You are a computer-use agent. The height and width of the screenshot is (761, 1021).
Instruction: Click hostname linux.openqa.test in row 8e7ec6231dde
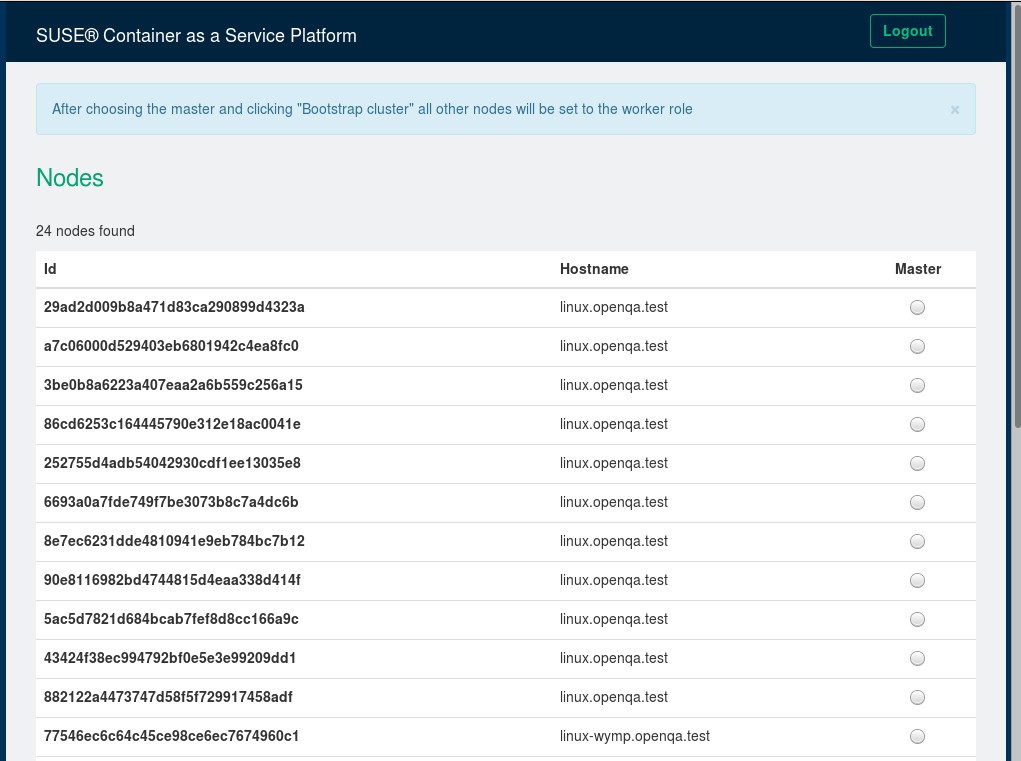614,542
